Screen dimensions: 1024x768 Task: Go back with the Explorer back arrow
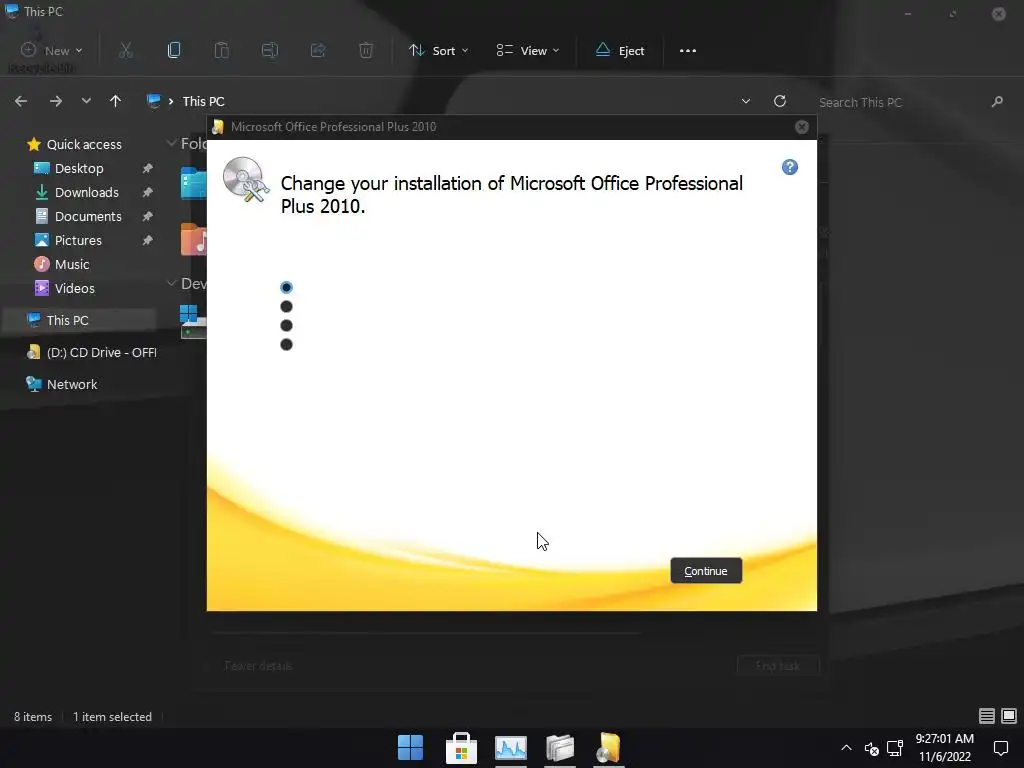pyautogui.click(x=21, y=101)
